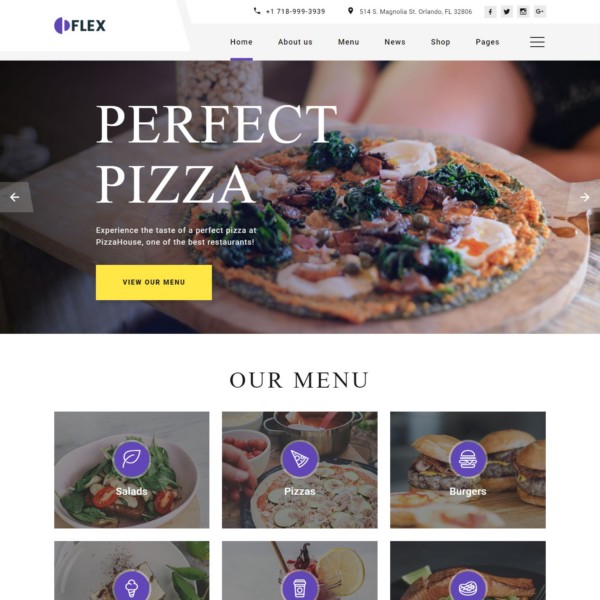Click the phone number link
The image size is (600, 600).
(295, 12)
